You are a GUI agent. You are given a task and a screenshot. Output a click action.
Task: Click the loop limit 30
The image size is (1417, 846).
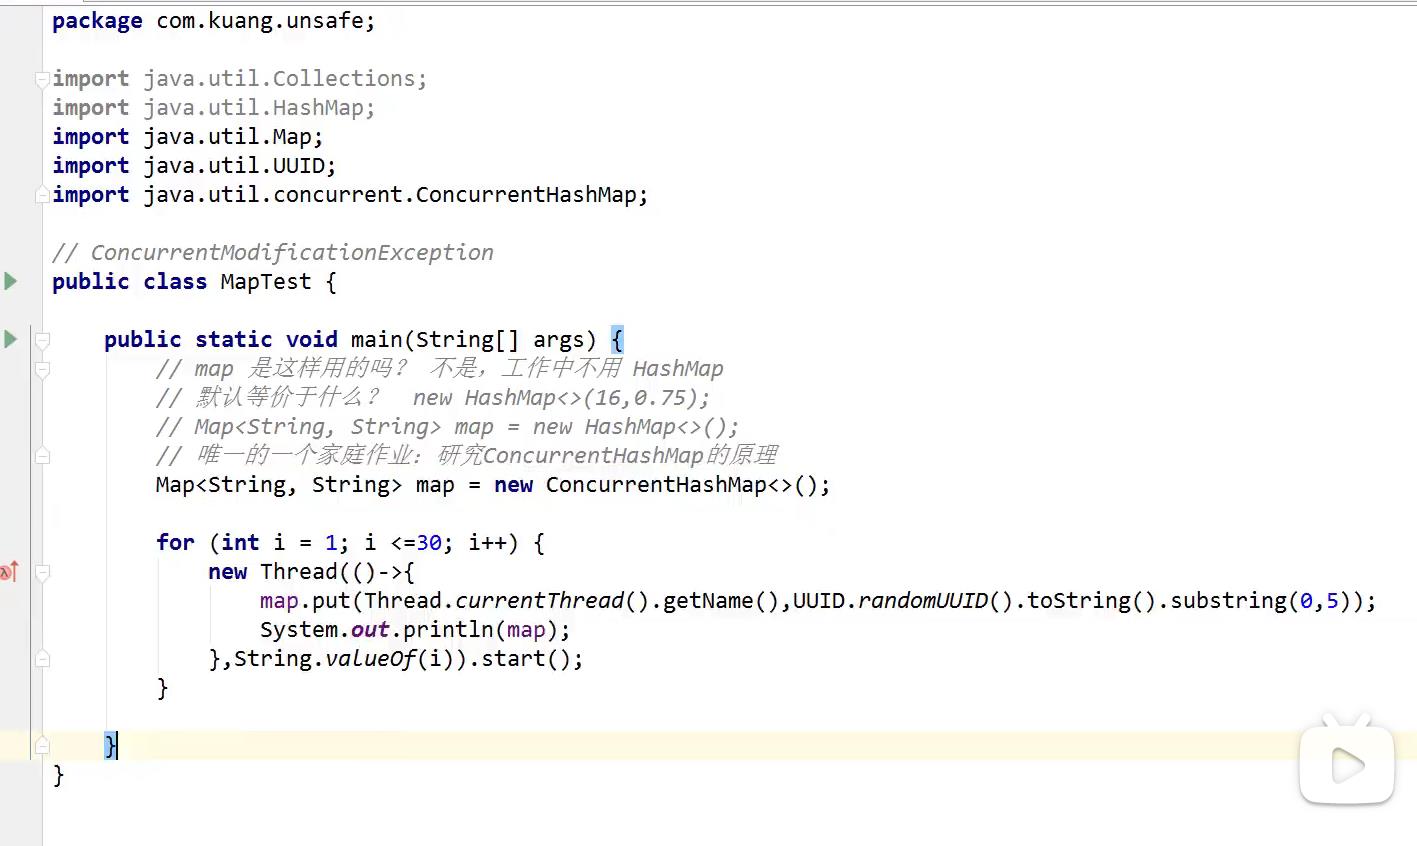429,543
